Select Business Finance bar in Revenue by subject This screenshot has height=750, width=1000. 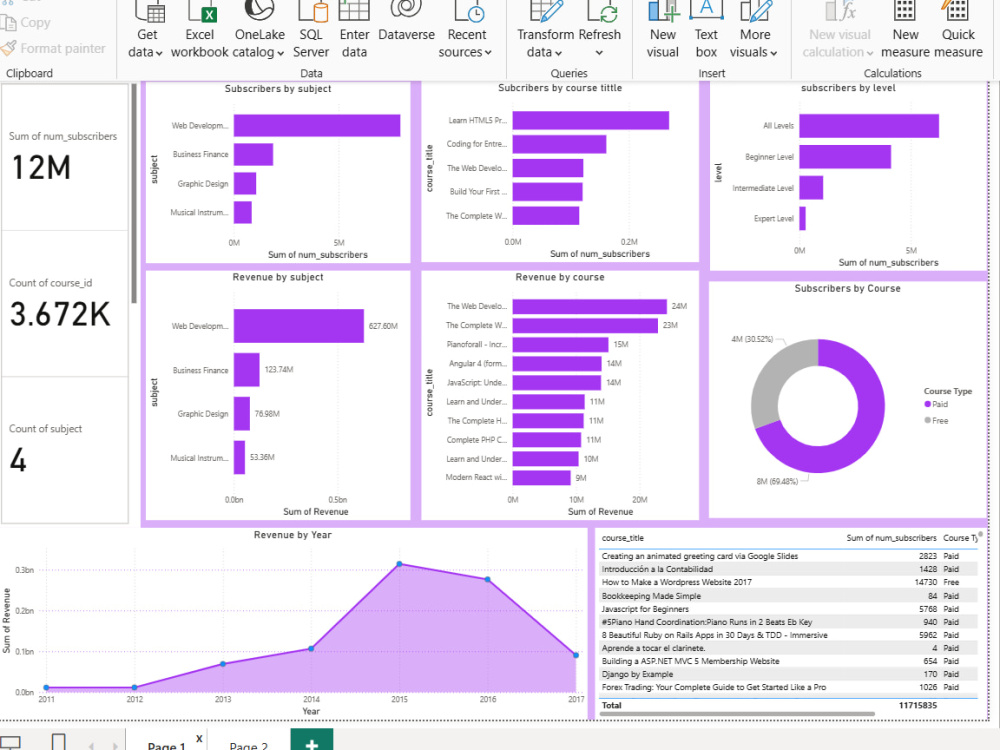click(x=246, y=370)
